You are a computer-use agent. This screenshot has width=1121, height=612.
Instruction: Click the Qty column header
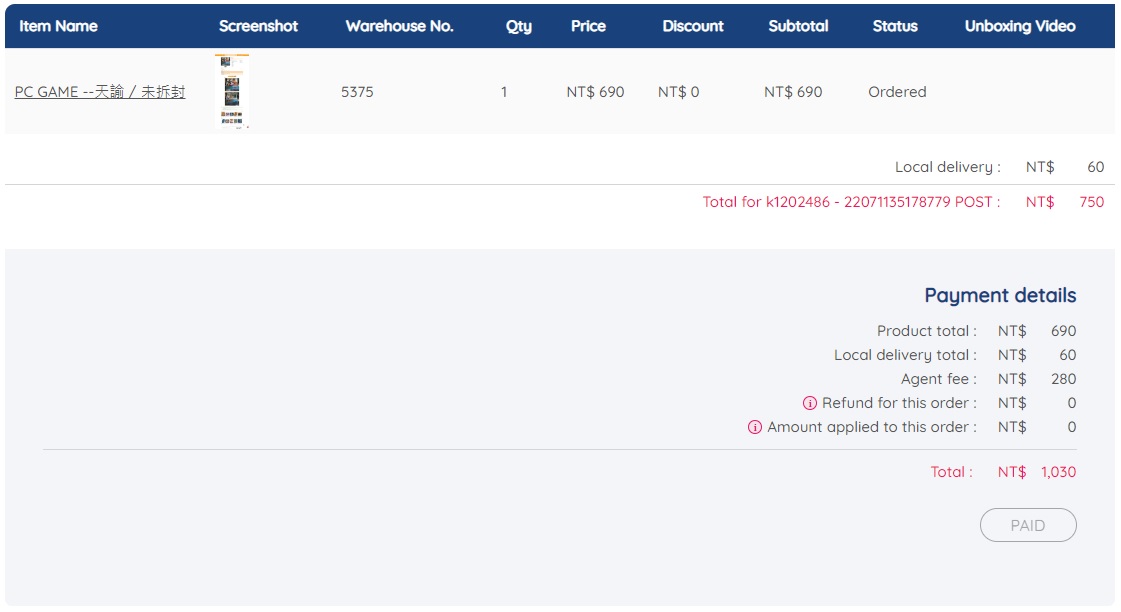519,26
